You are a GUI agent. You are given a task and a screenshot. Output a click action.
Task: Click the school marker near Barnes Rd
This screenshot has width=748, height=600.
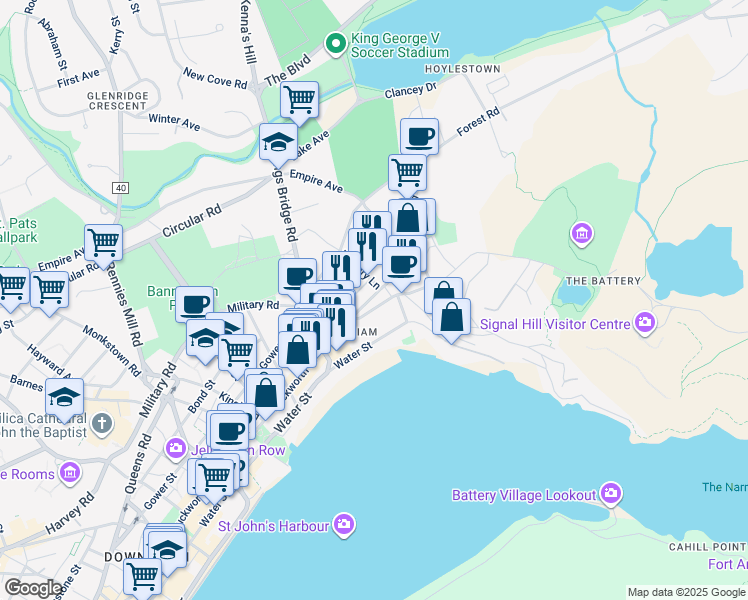65,397
